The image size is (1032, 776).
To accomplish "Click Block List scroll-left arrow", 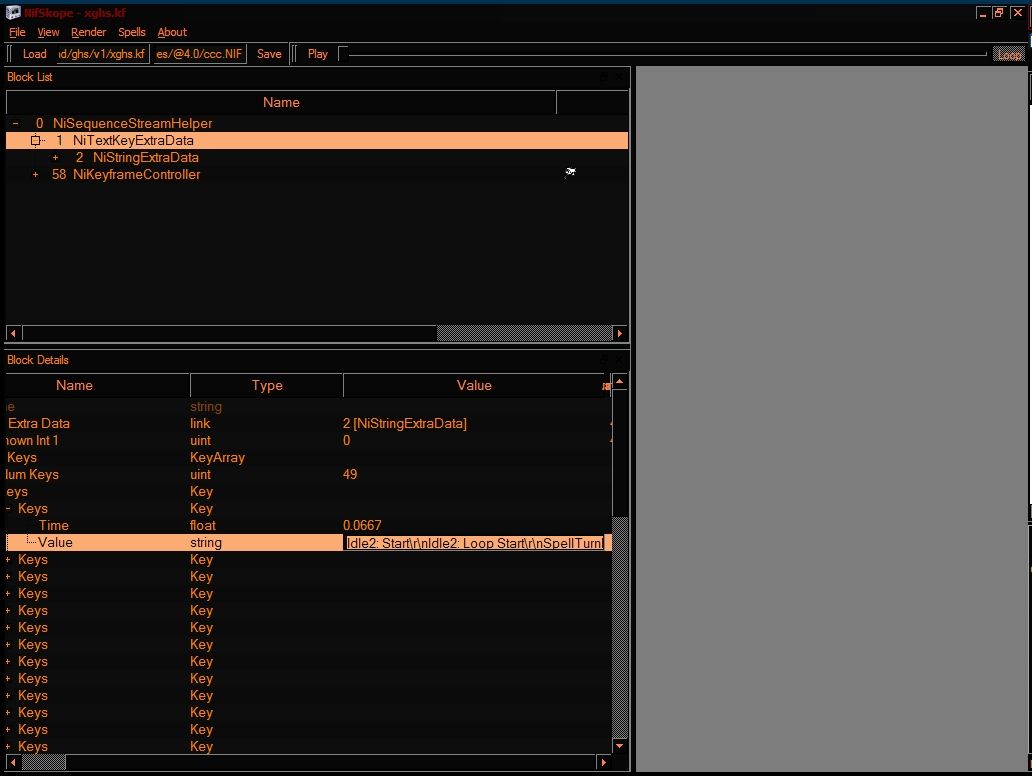I will tap(14, 333).
